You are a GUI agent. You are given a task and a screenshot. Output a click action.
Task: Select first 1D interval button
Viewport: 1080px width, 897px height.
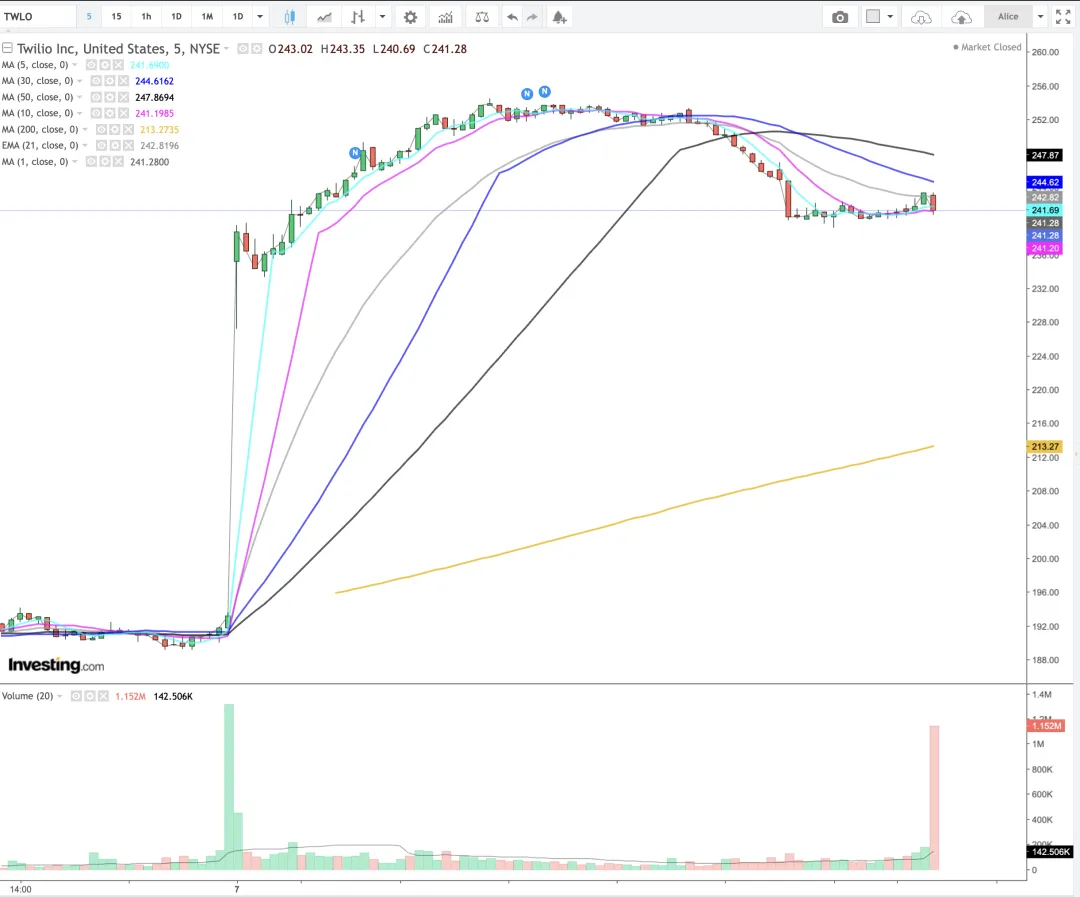(x=176, y=17)
